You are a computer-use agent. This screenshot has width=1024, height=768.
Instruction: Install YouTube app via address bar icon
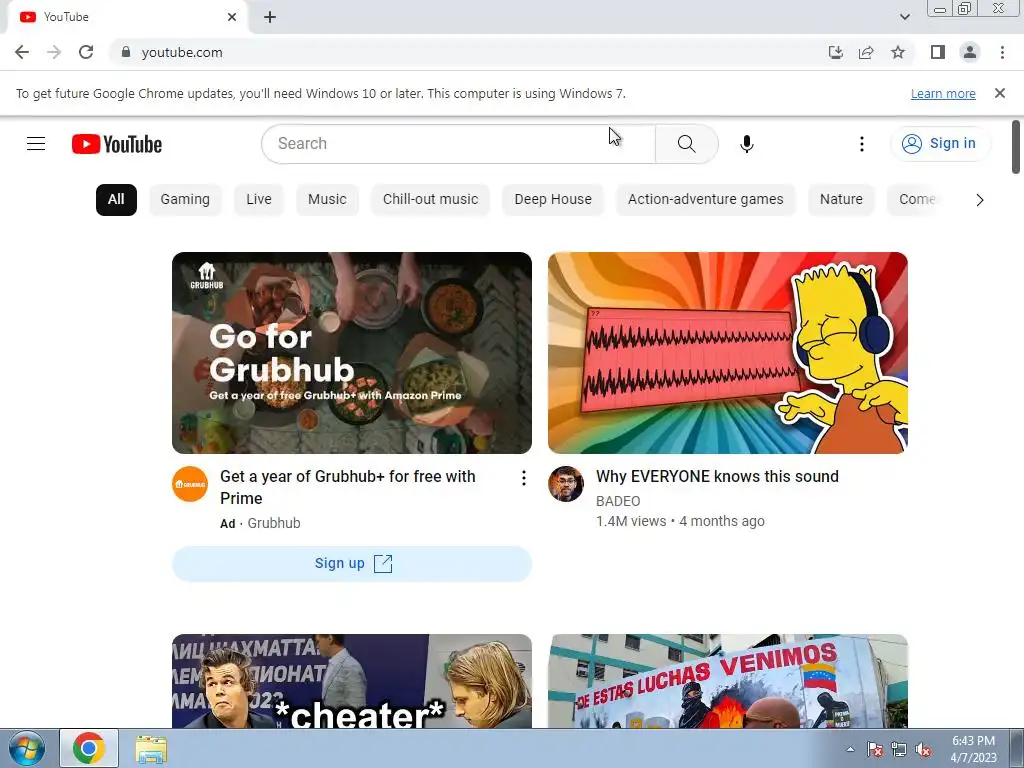point(835,52)
